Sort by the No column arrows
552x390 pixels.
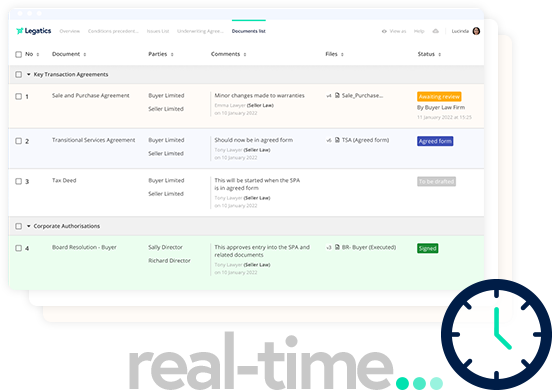[x=38, y=54]
